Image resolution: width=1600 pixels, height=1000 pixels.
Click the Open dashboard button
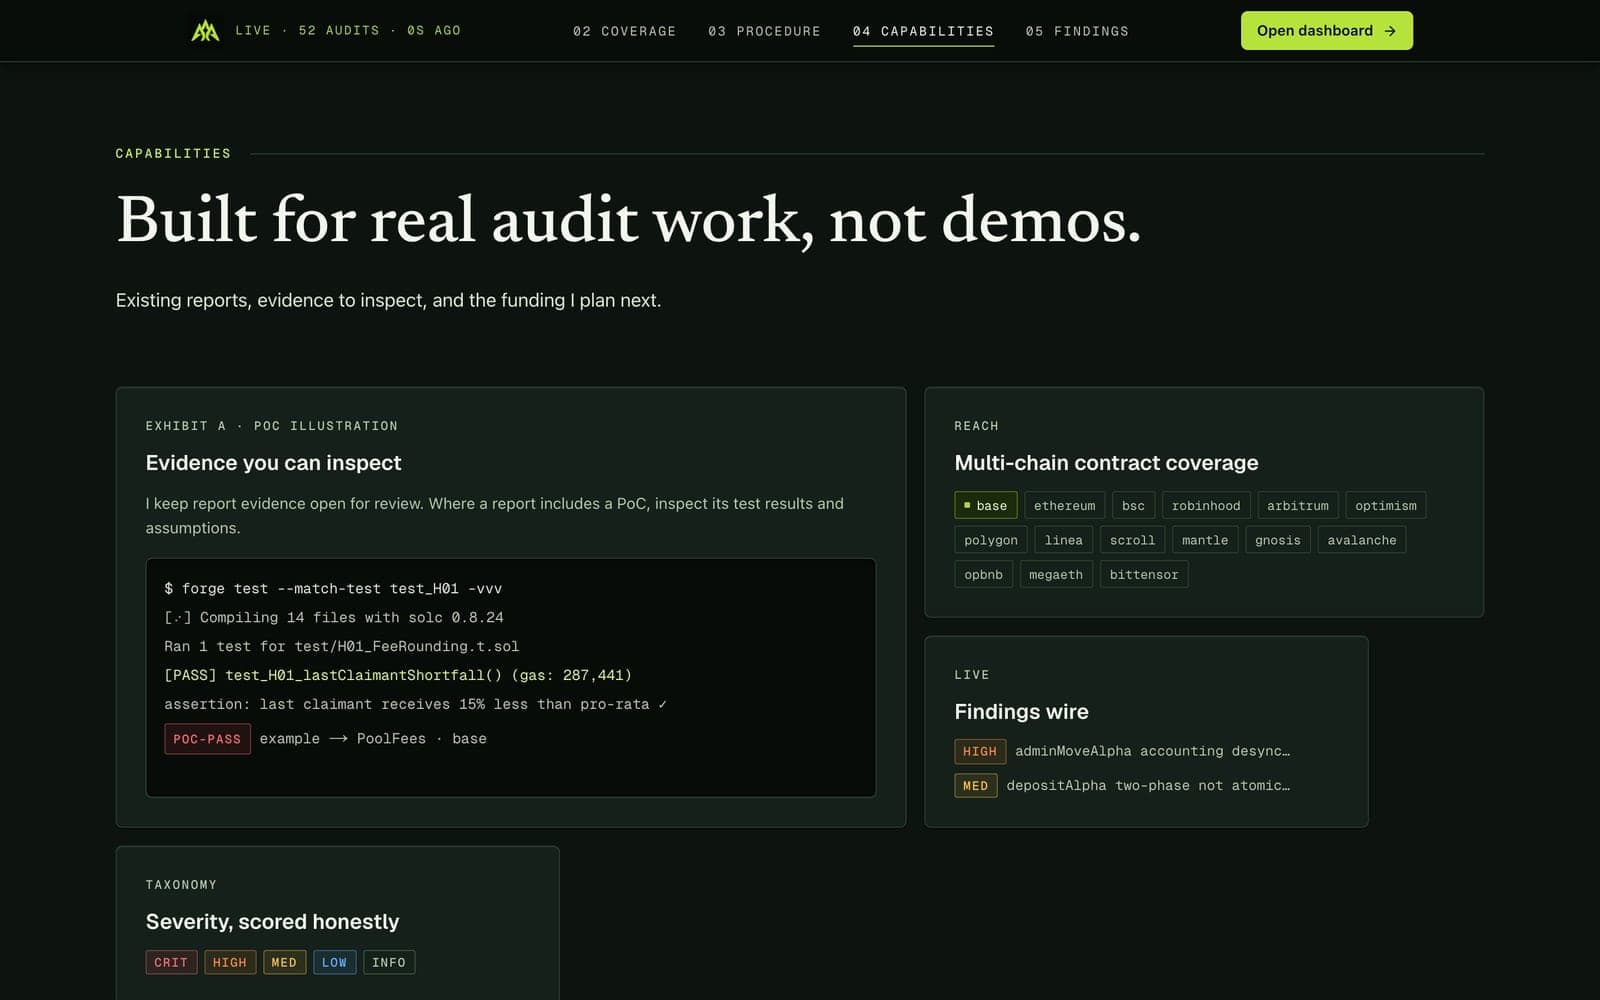(x=1326, y=31)
